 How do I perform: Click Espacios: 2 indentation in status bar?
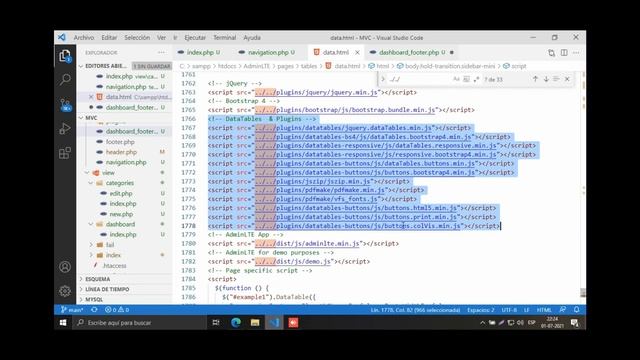pyautogui.click(x=481, y=310)
